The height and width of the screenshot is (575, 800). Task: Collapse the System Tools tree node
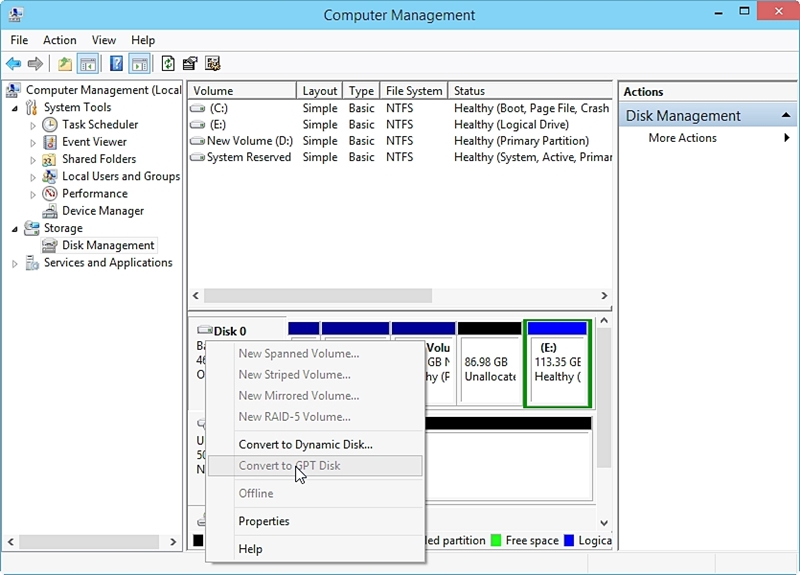pyautogui.click(x=15, y=108)
